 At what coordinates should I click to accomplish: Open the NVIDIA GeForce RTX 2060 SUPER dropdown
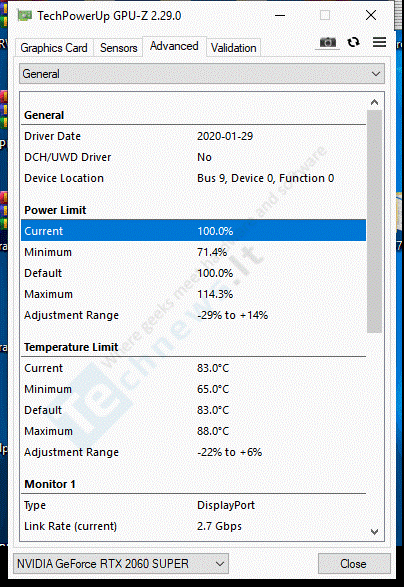(121, 563)
